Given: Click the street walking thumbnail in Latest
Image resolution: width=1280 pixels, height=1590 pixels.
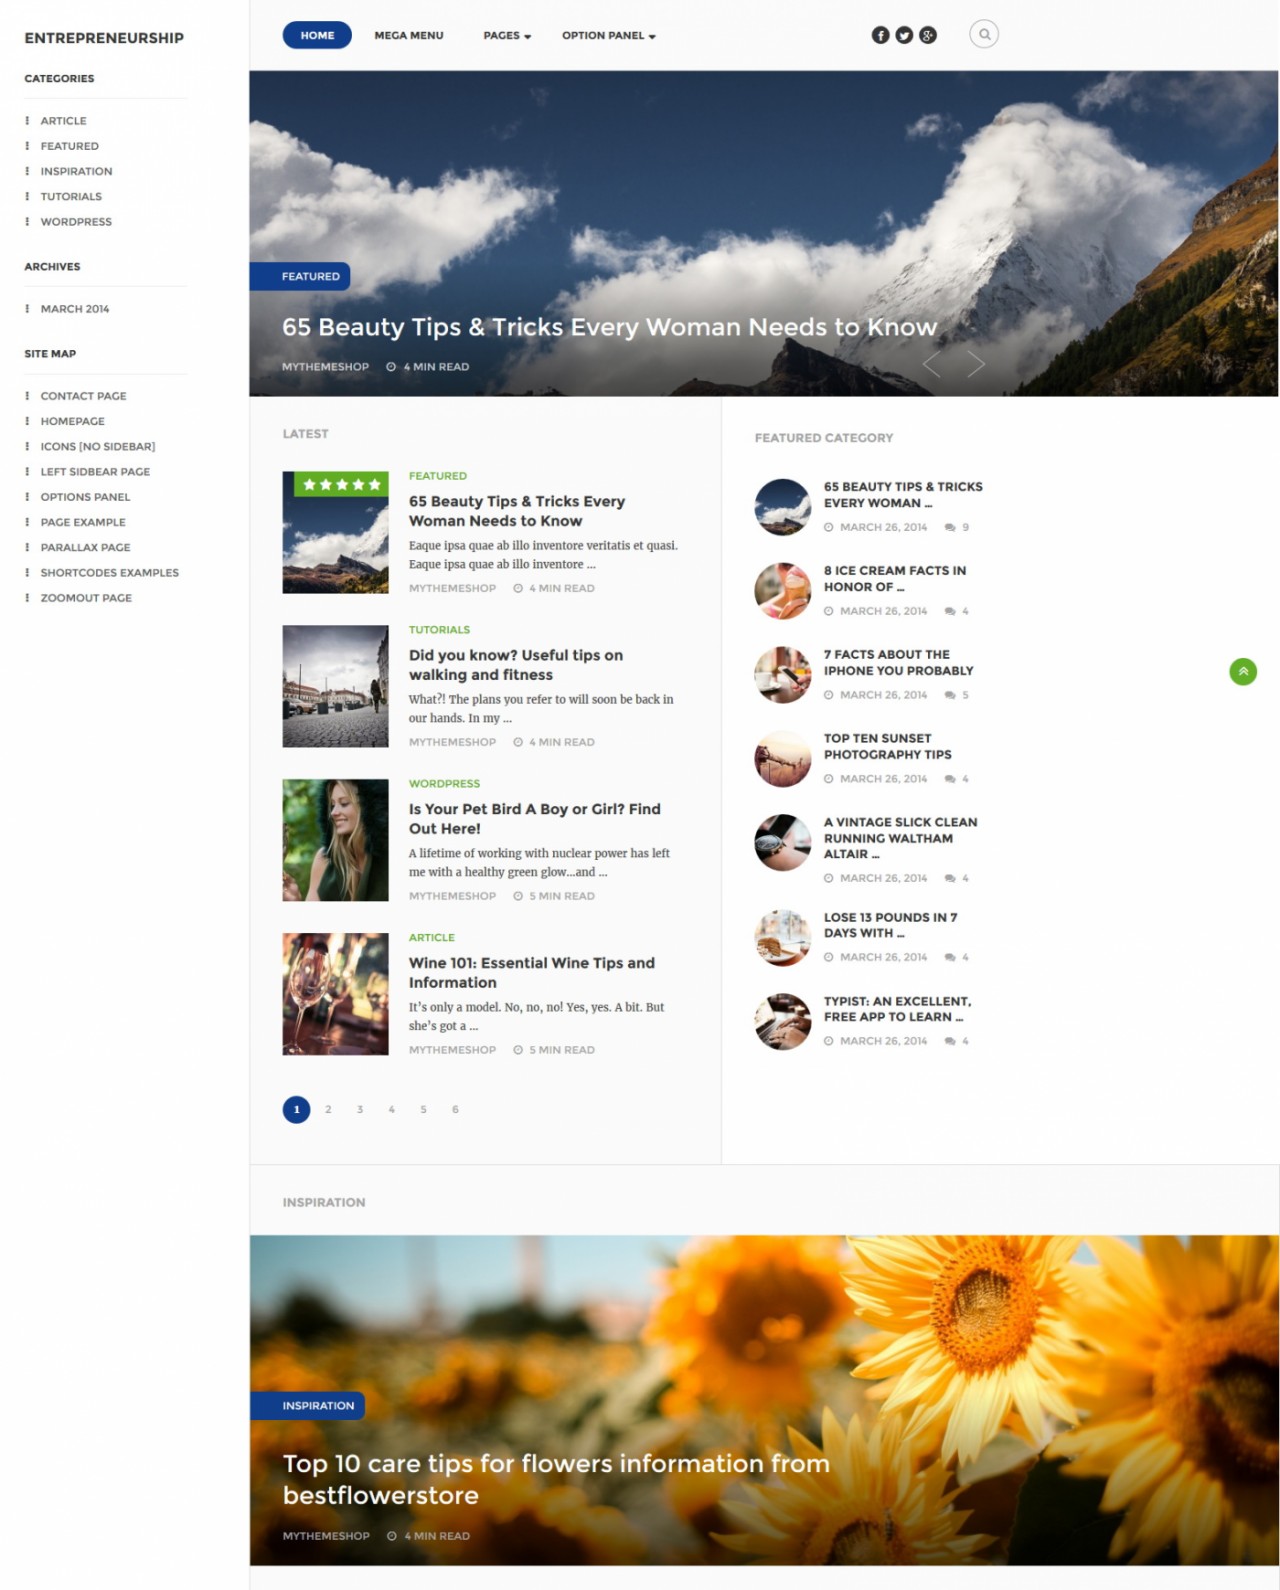Looking at the screenshot, I should [335, 686].
